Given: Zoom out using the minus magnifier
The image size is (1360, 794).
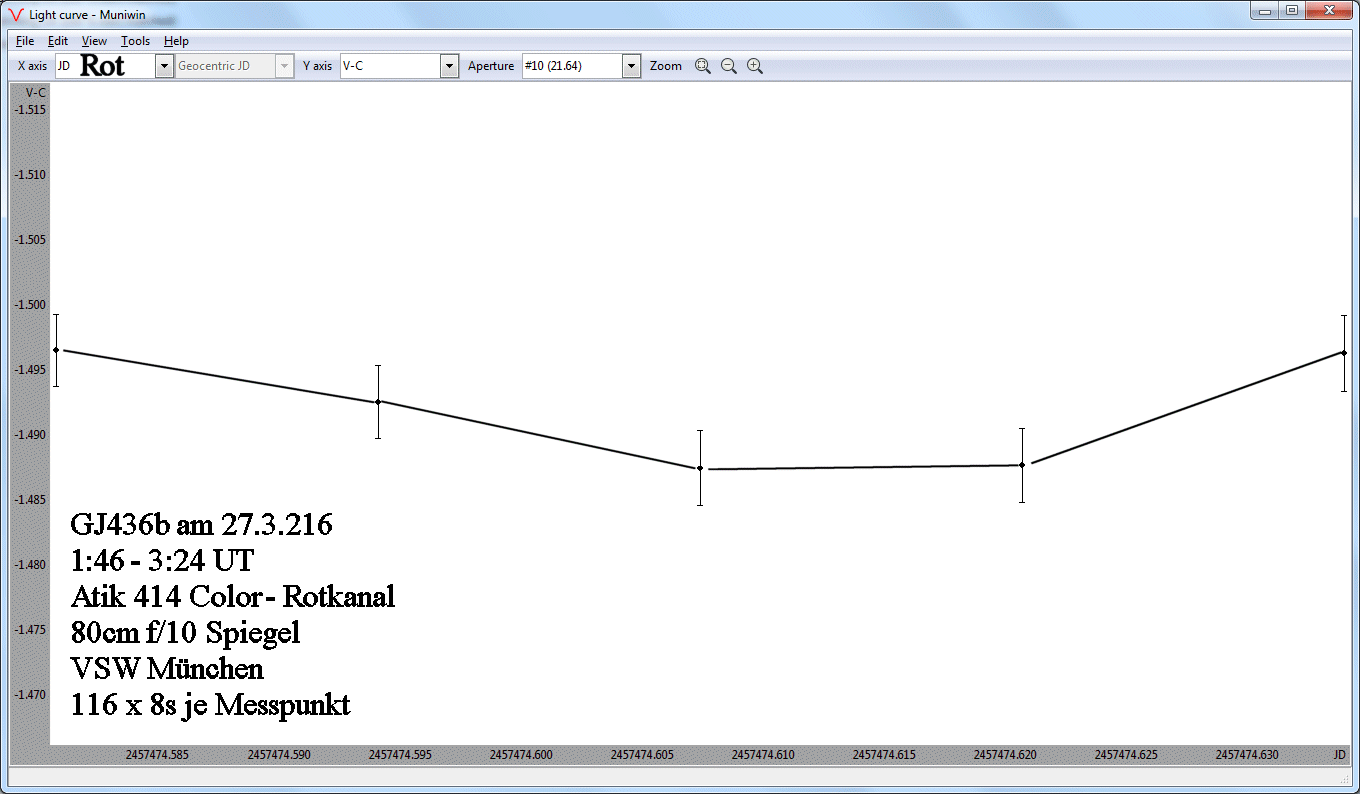Looking at the screenshot, I should click(729, 66).
